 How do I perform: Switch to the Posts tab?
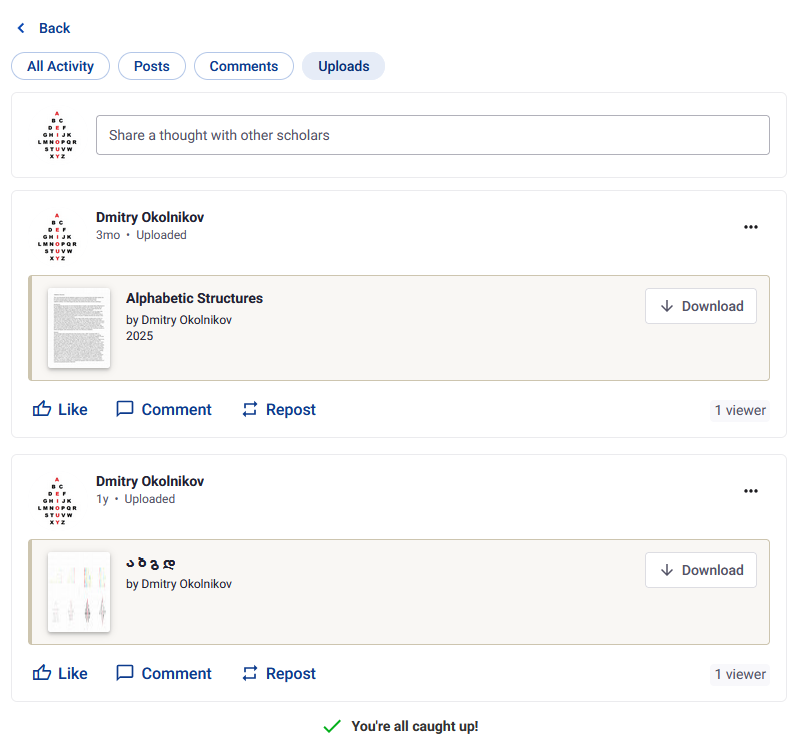(152, 66)
